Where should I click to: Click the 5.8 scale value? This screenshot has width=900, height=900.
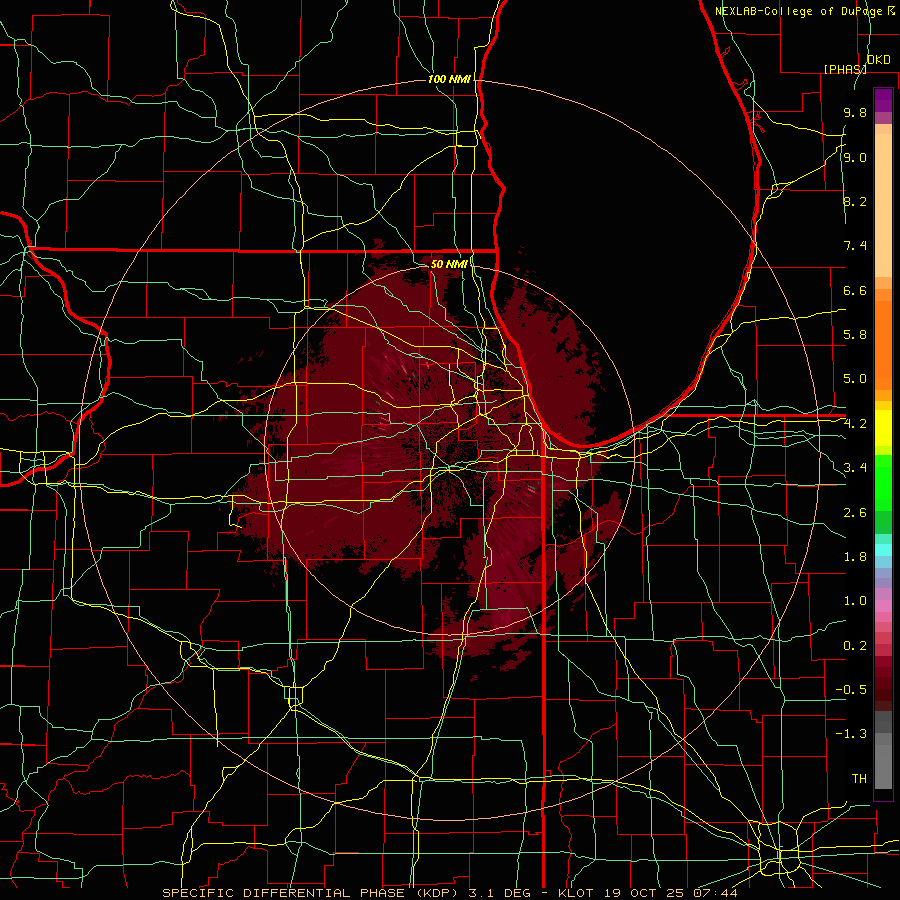point(855,335)
